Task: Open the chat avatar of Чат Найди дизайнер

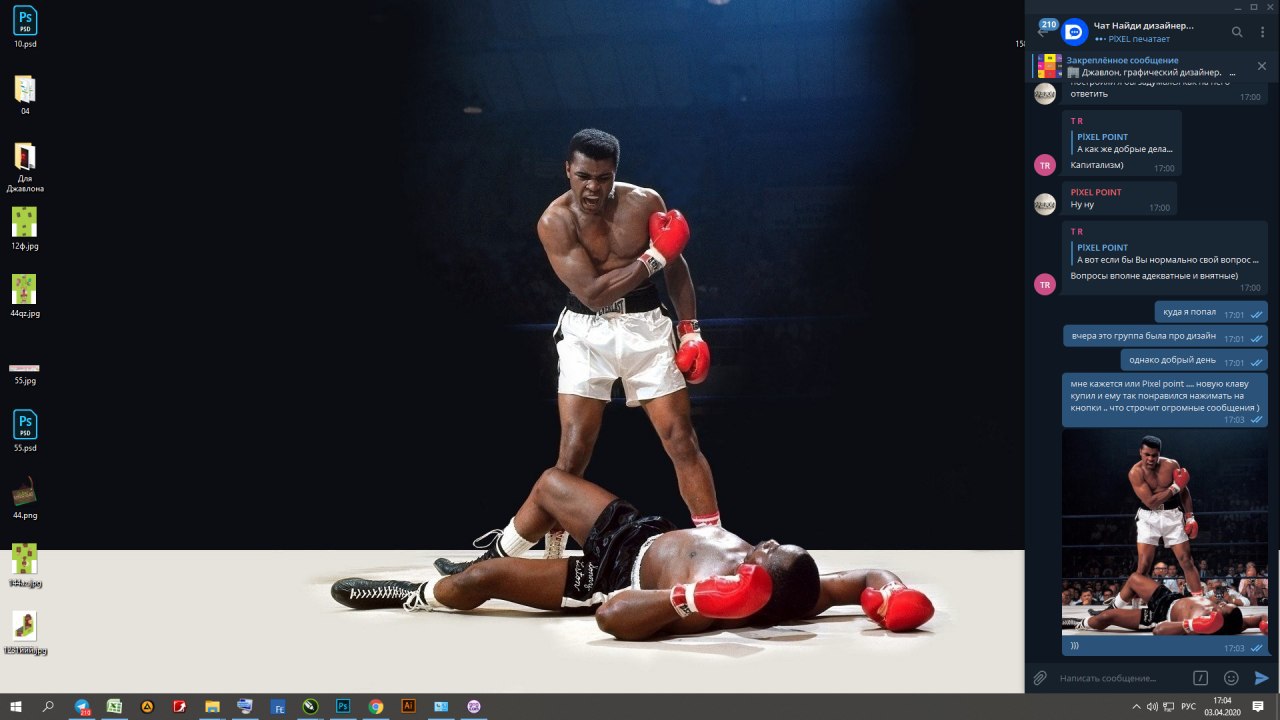Action: [x=1074, y=32]
